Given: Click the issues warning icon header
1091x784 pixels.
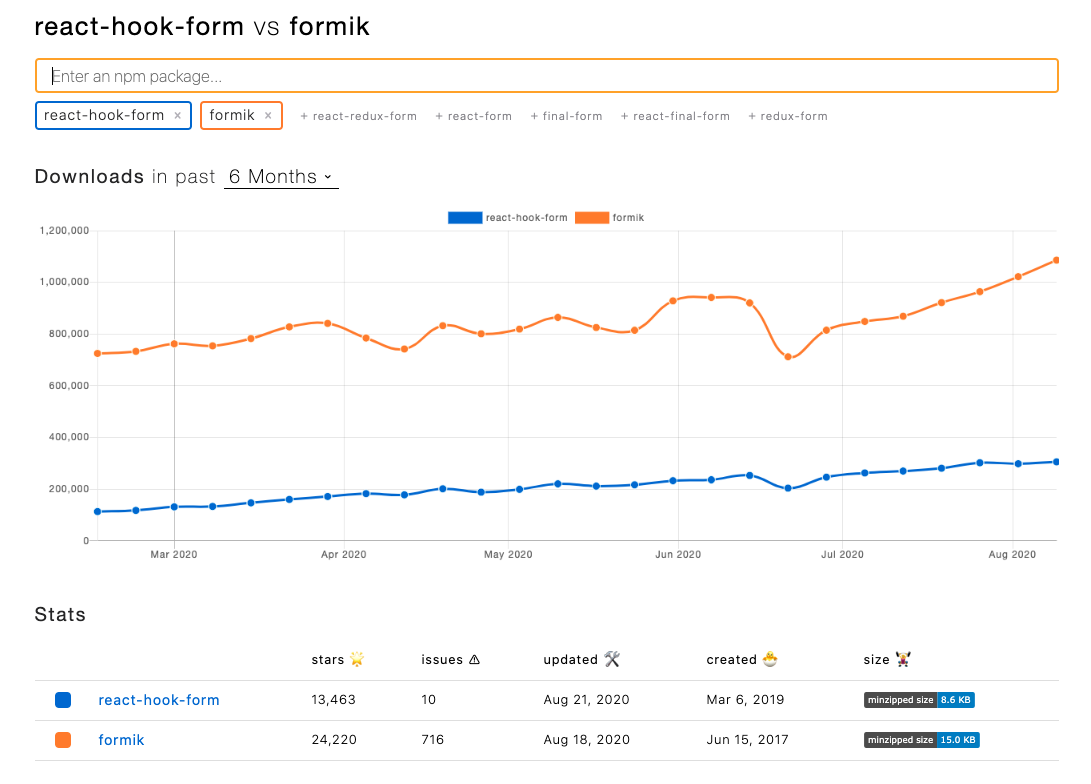Looking at the screenshot, I should point(474,659).
